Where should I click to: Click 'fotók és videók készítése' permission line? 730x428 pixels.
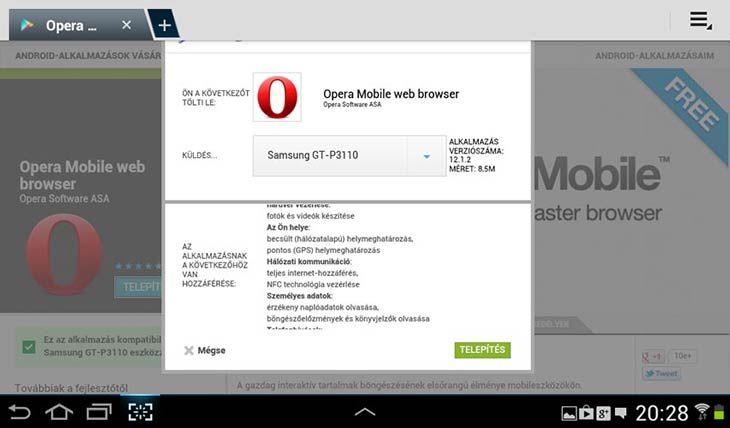tap(311, 216)
